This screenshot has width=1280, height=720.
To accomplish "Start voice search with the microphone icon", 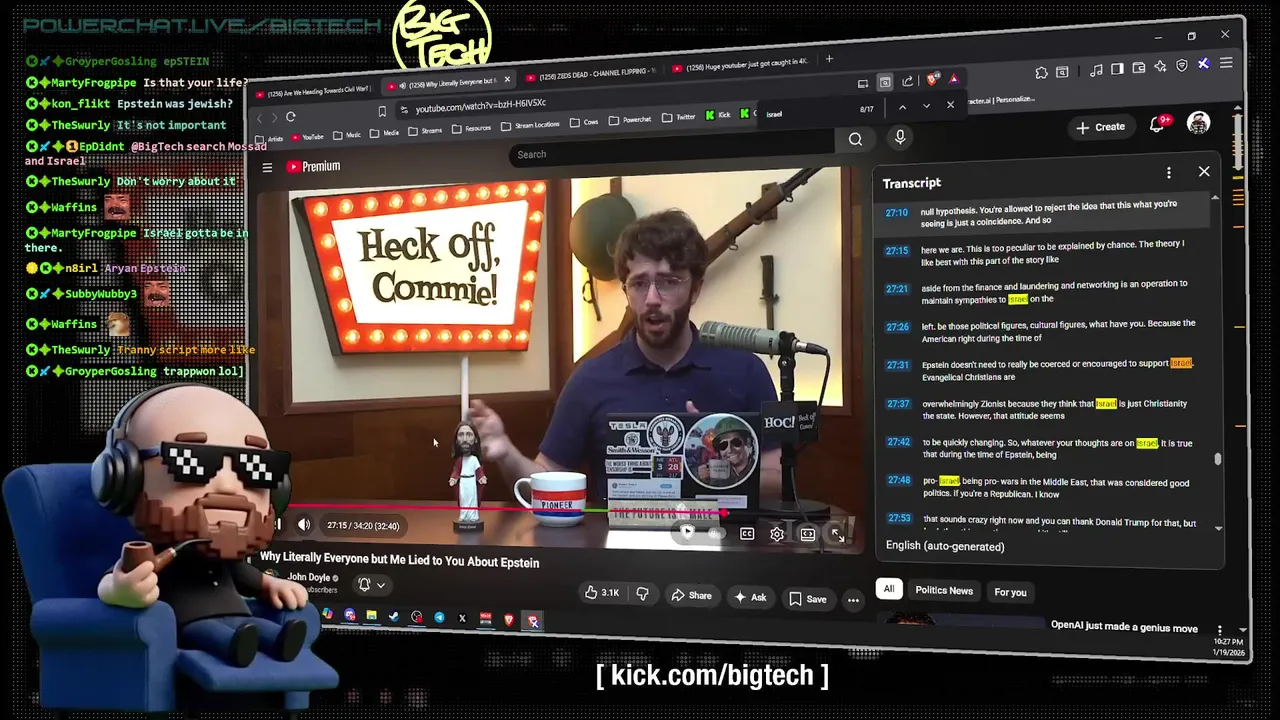I will pos(900,138).
